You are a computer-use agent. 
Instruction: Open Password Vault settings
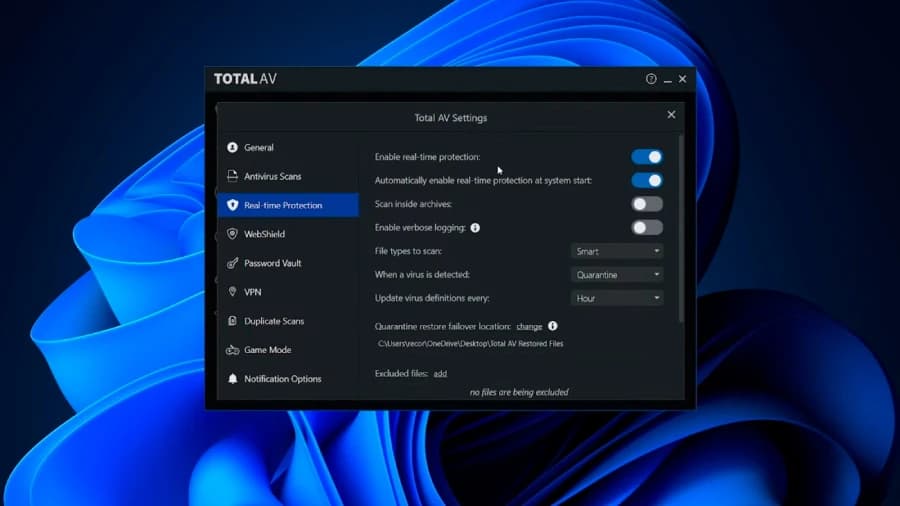(288, 263)
